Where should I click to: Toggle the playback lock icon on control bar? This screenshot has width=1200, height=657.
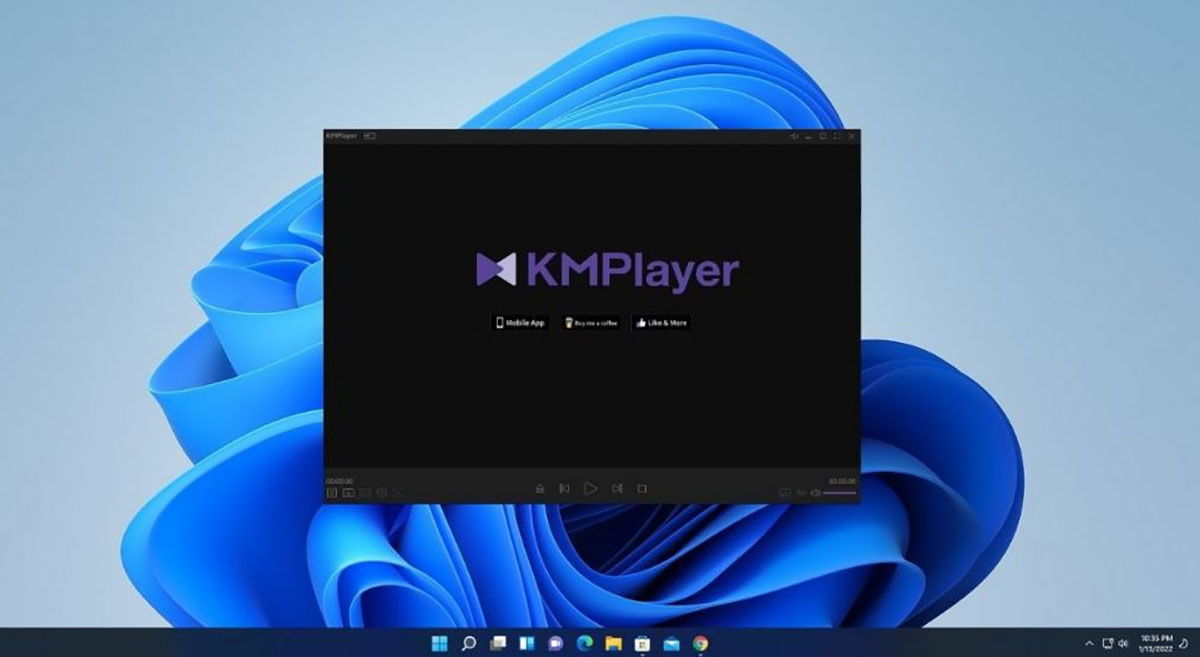tap(539, 489)
